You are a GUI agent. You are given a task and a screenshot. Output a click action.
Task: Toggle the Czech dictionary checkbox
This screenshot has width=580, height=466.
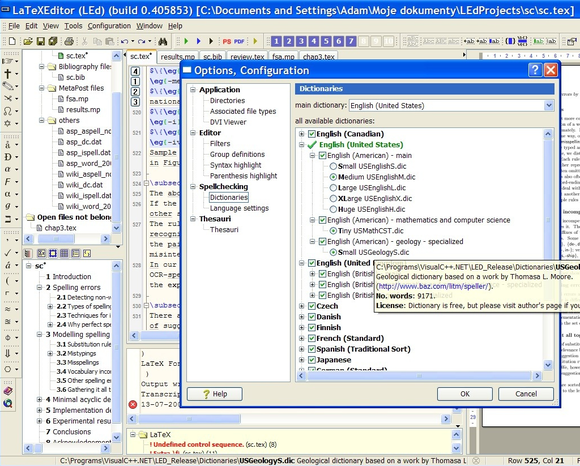click(x=311, y=306)
